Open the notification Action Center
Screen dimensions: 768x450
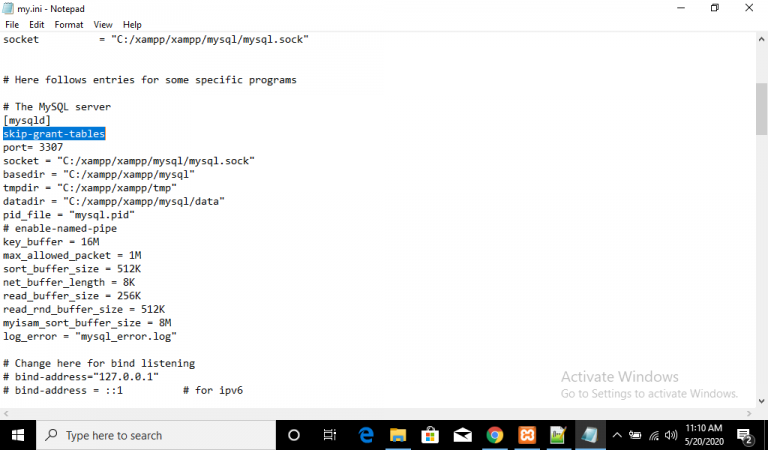(x=745, y=435)
